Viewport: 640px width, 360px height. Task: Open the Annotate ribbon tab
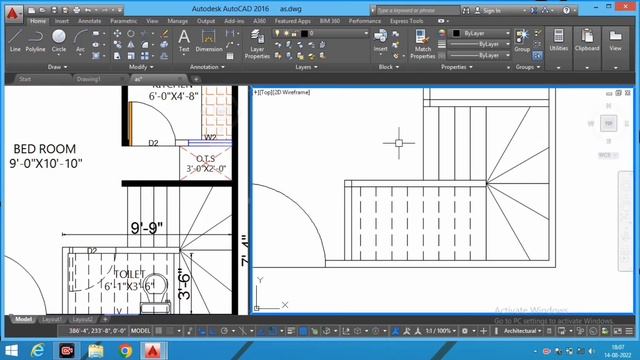coord(89,21)
